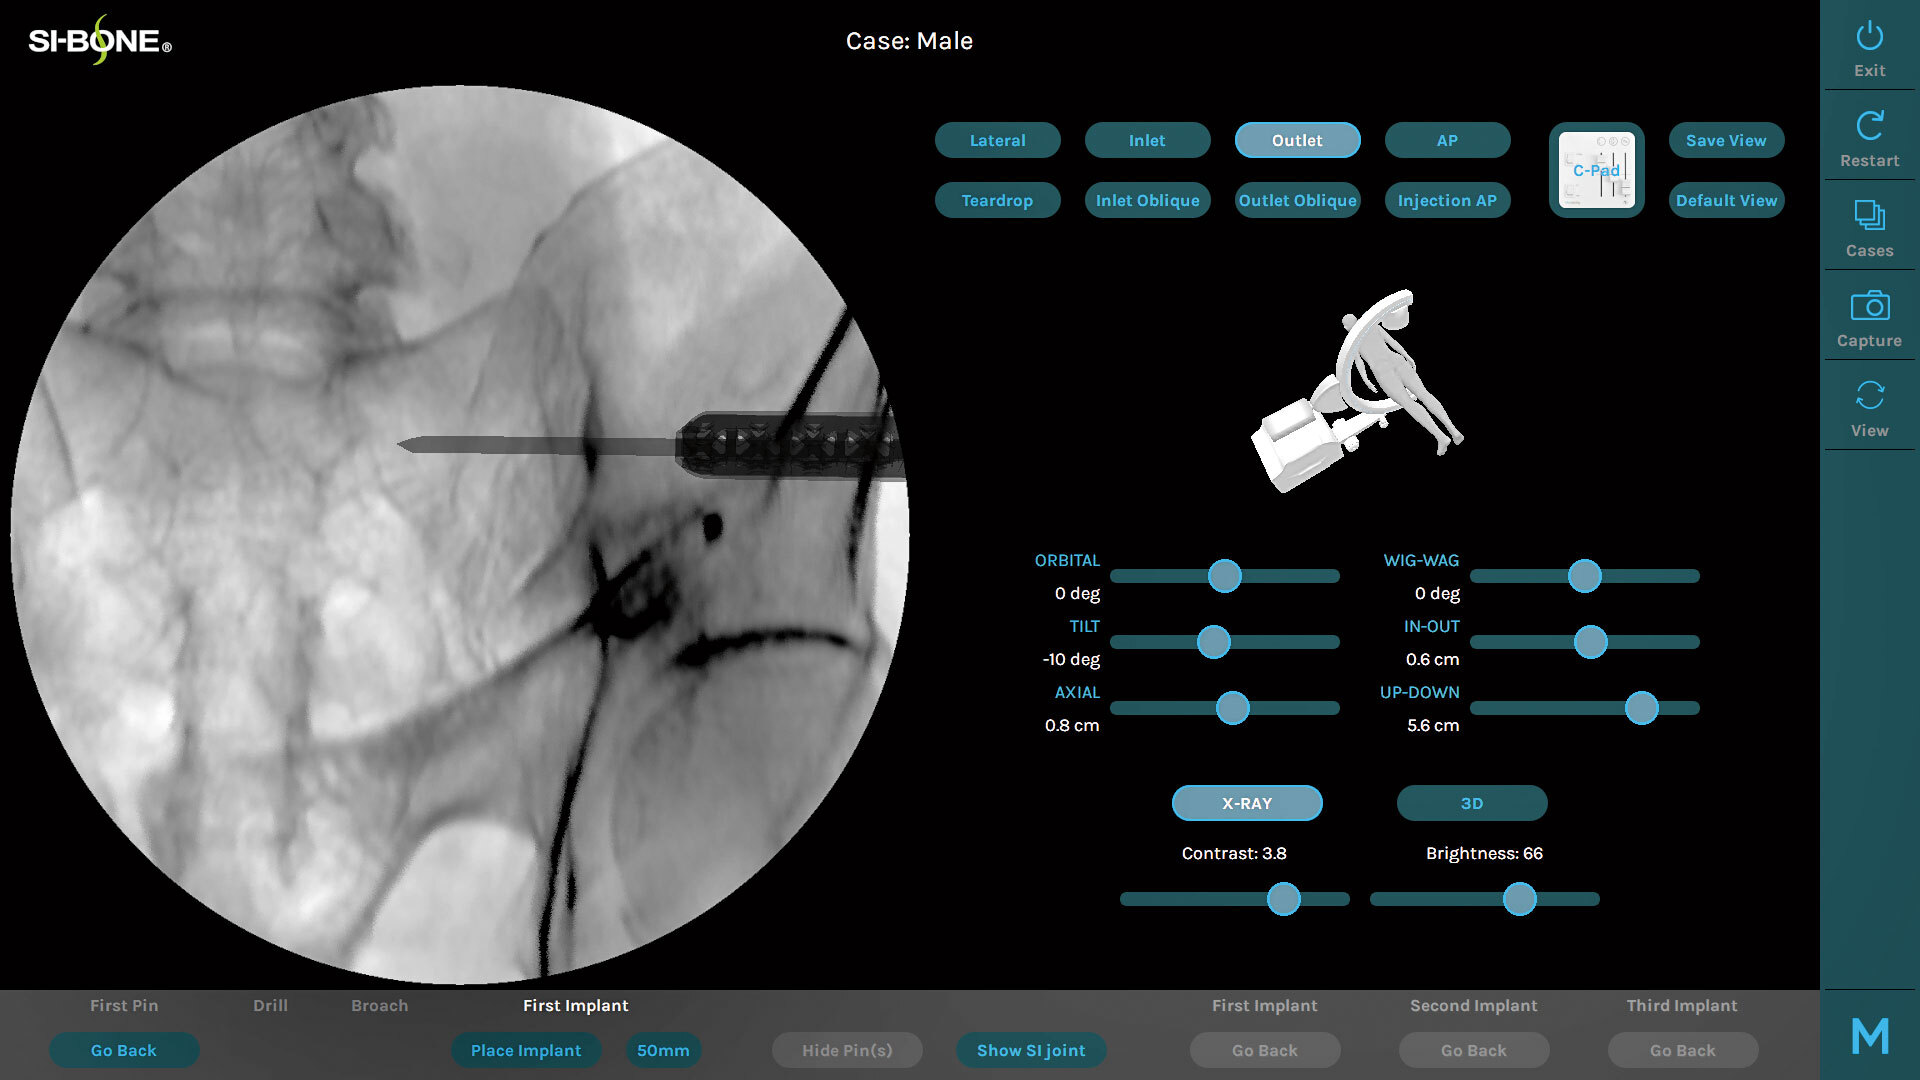1920x1080 pixels.
Task: Open the C-Pad control thumbnail
Action: point(1596,170)
